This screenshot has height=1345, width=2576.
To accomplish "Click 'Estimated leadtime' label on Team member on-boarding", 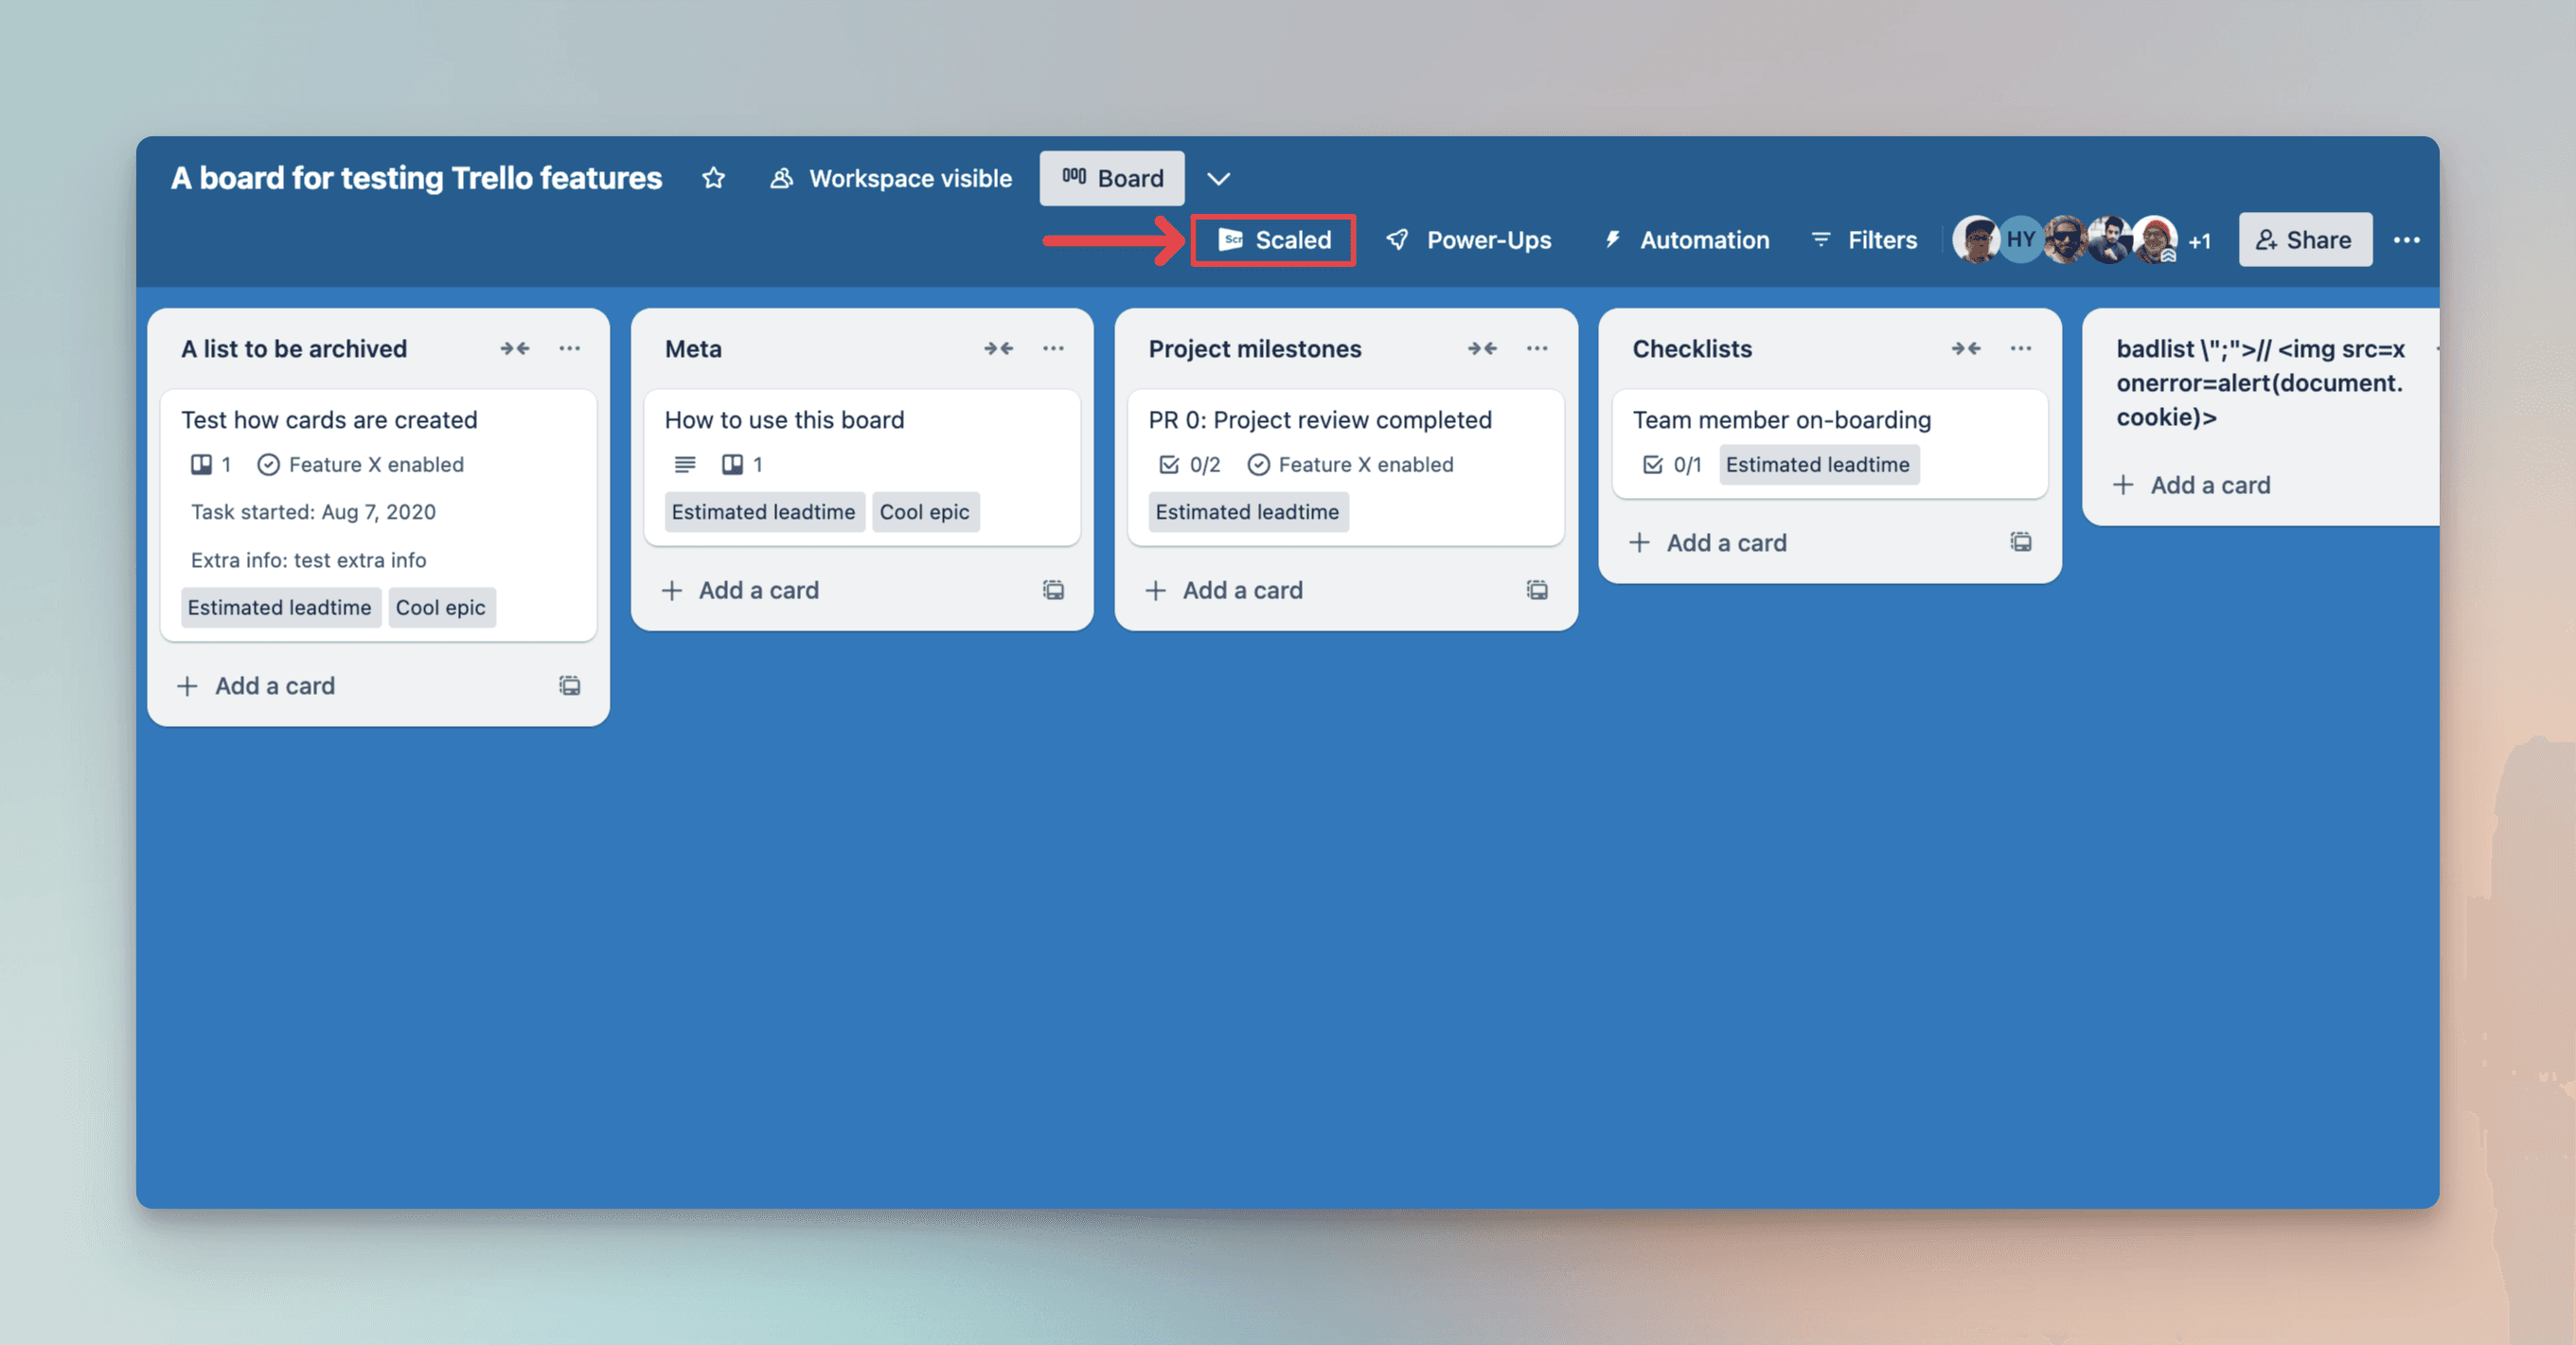I will point(1818,465).
